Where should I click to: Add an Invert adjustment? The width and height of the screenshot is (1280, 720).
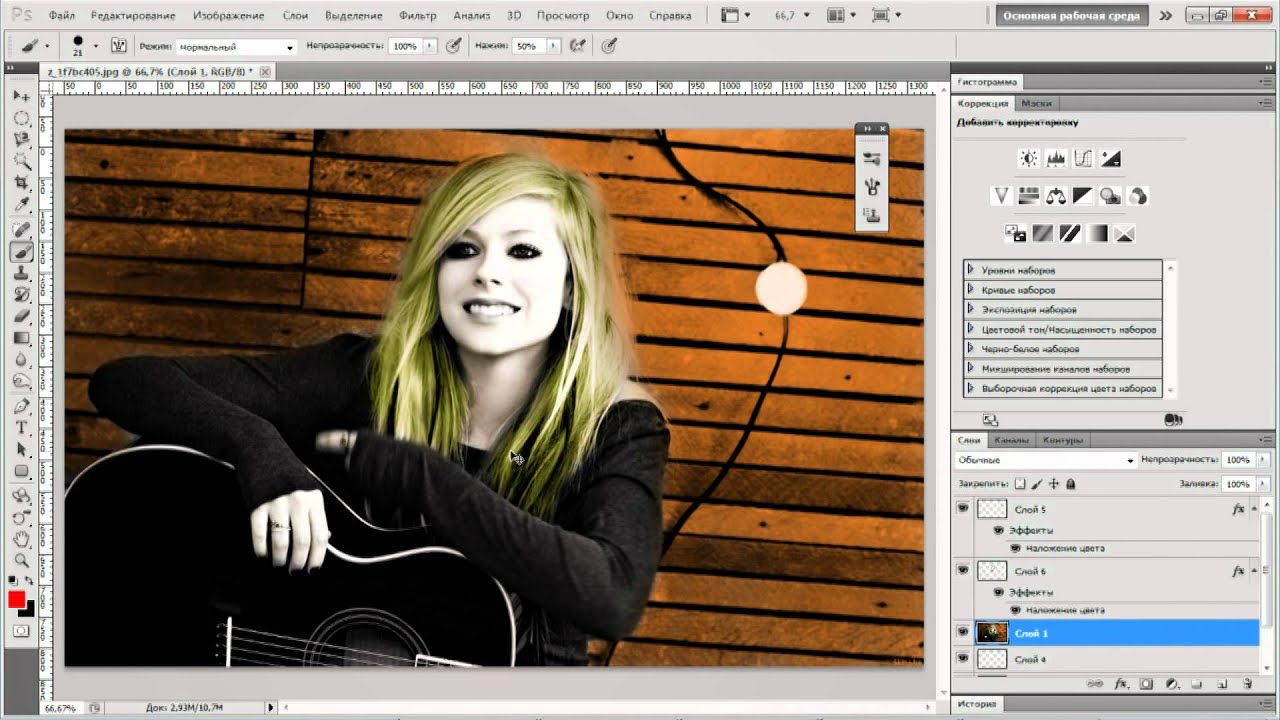1016,234
